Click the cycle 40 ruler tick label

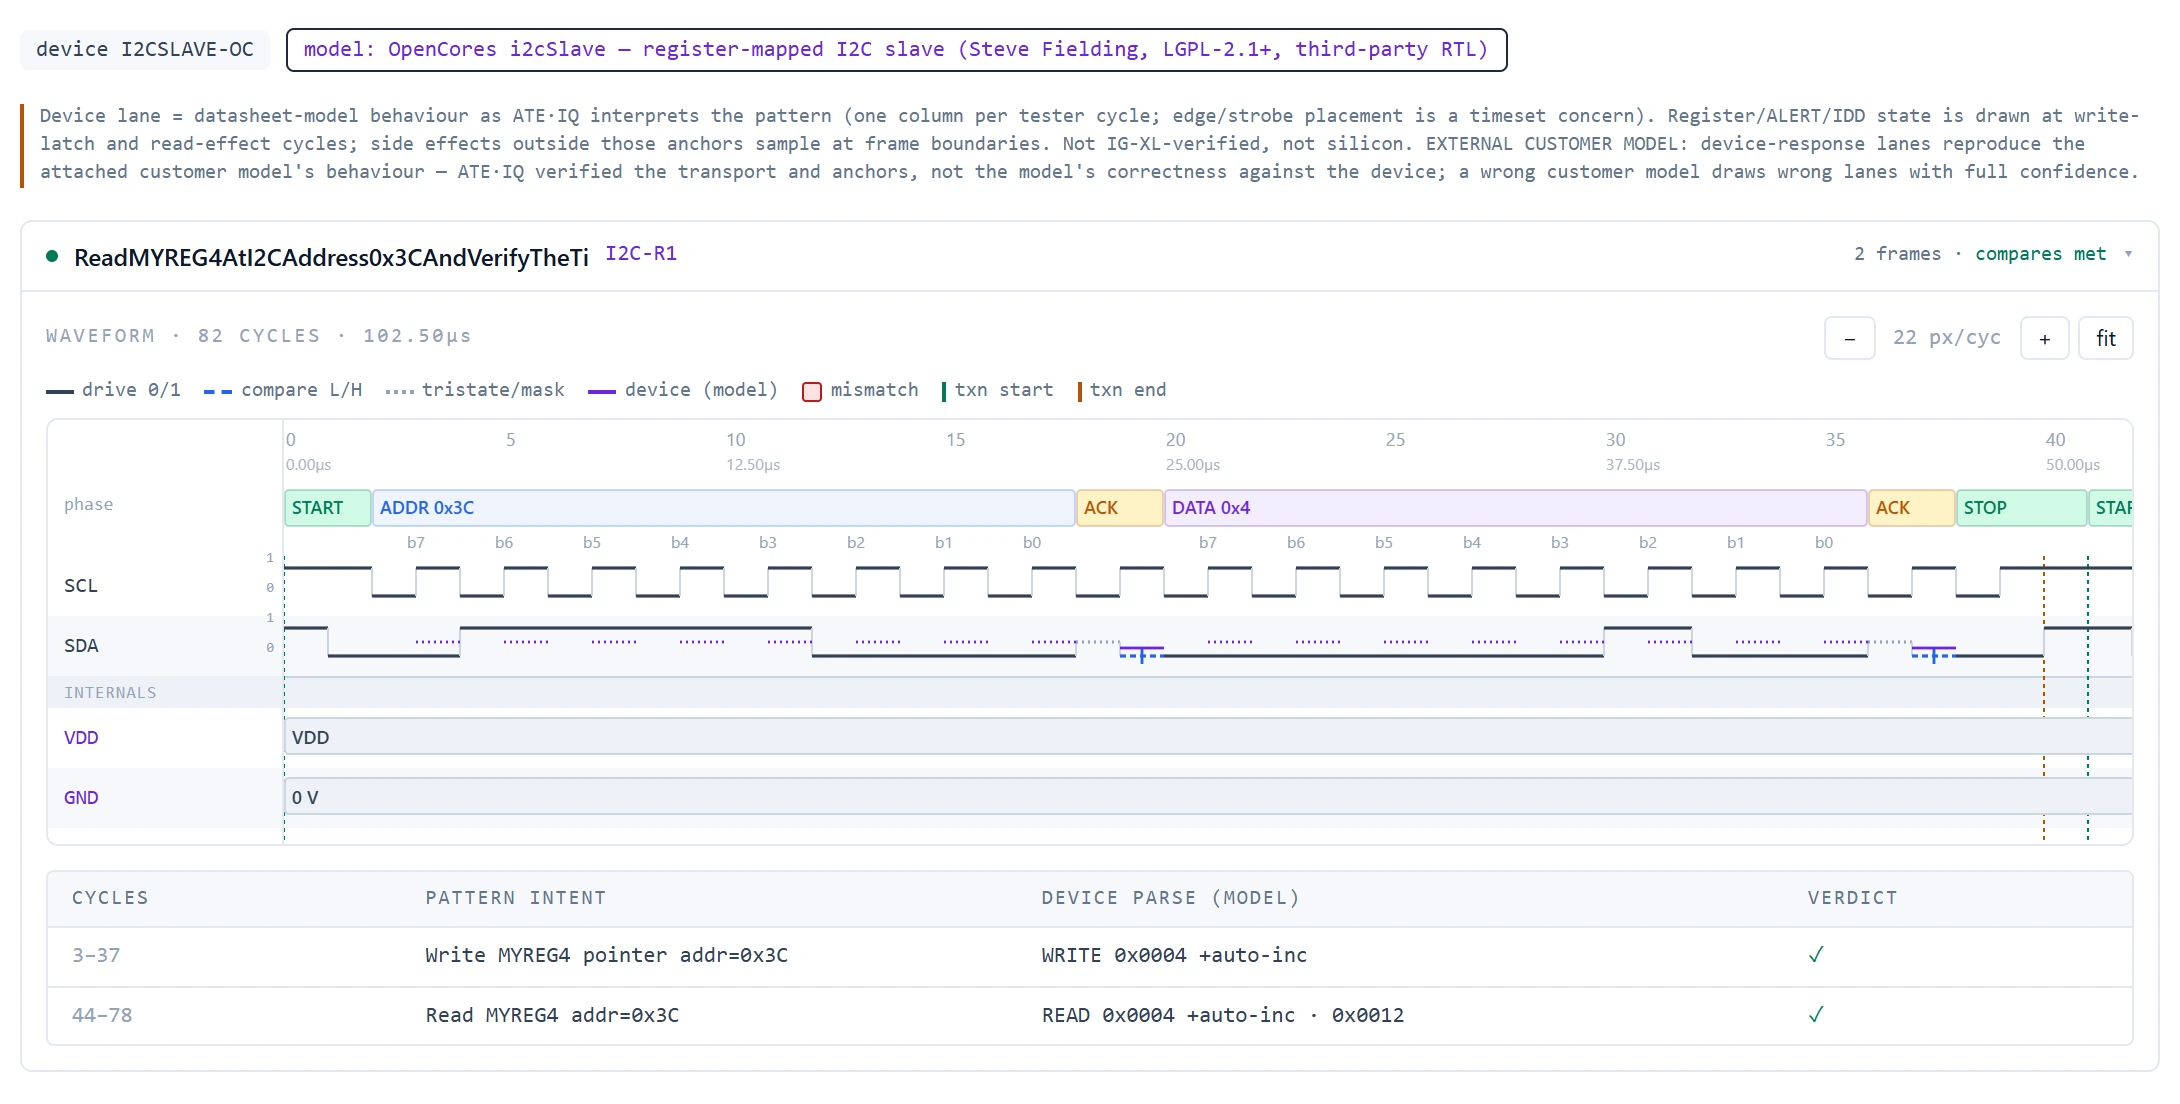tap(2055, 439)
